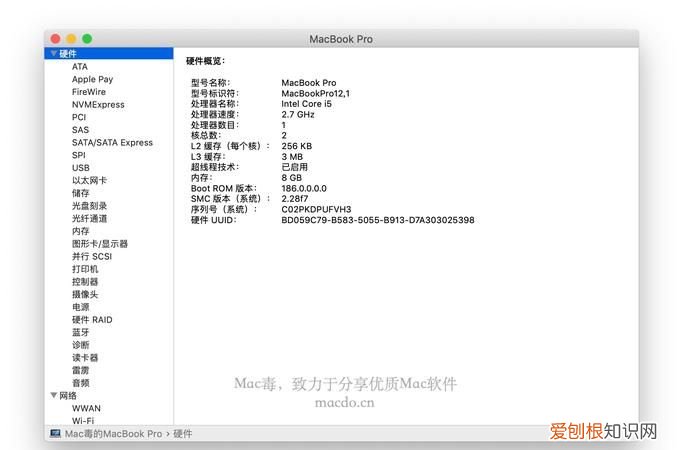Open the USB hardware entry
The height and width of the screenshot is (450, 683).
[x=81, y=168]
